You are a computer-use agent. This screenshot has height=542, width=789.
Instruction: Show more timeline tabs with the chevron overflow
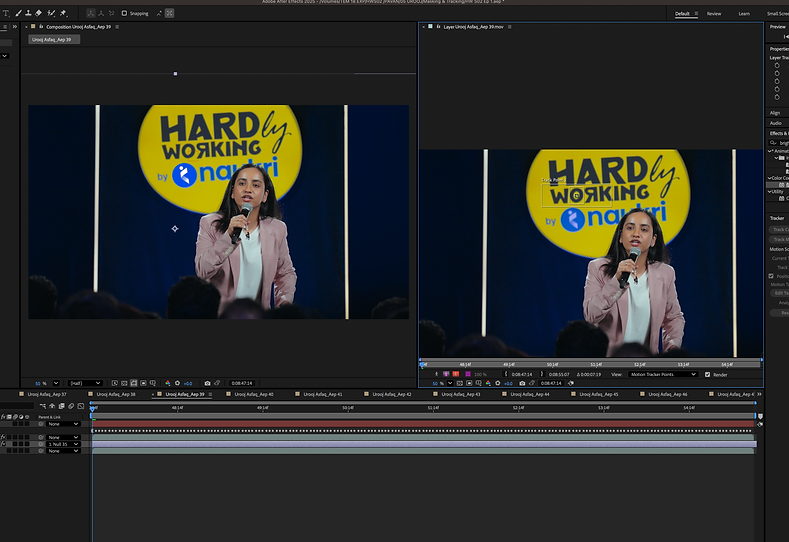(x=759, y=394)
